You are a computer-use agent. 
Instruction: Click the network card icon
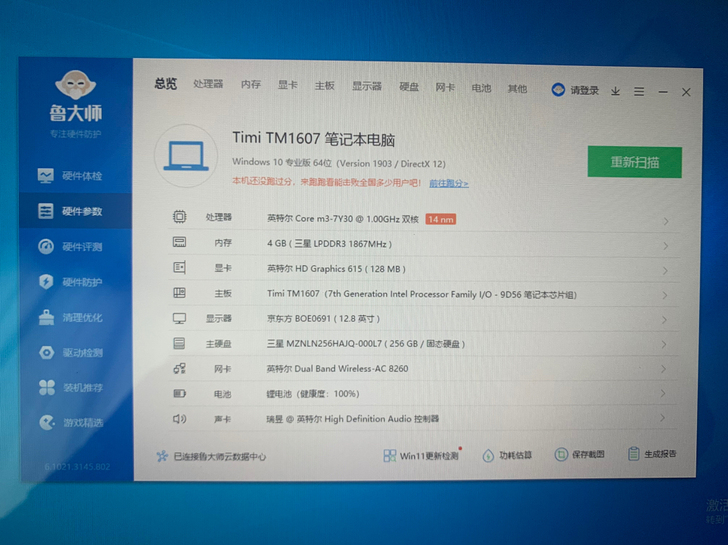(x=179, y=369)
